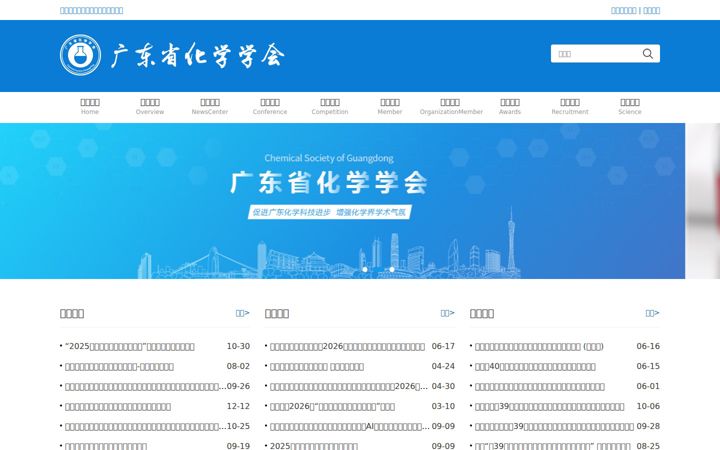
Task: Select the Science navigation item
Action: 630,107
